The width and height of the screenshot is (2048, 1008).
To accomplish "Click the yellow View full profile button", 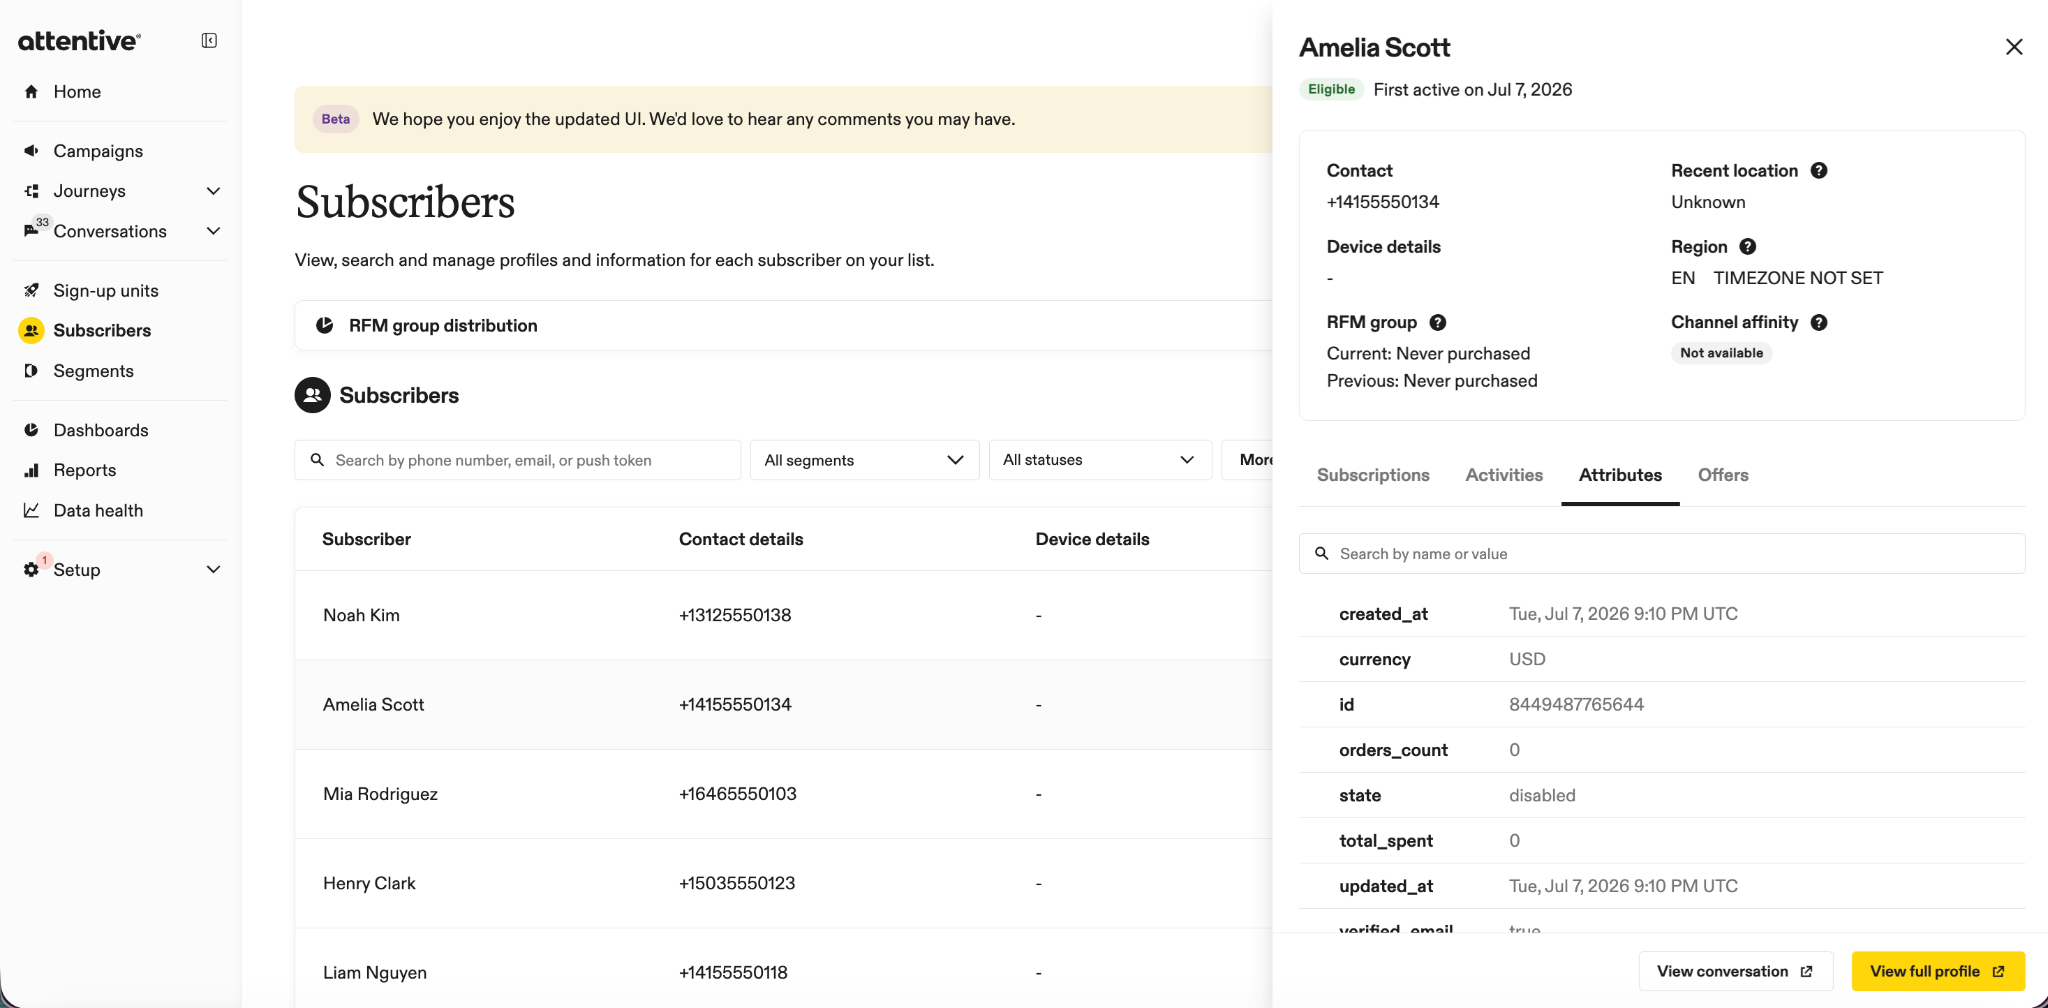I will tap(1938, 971).
